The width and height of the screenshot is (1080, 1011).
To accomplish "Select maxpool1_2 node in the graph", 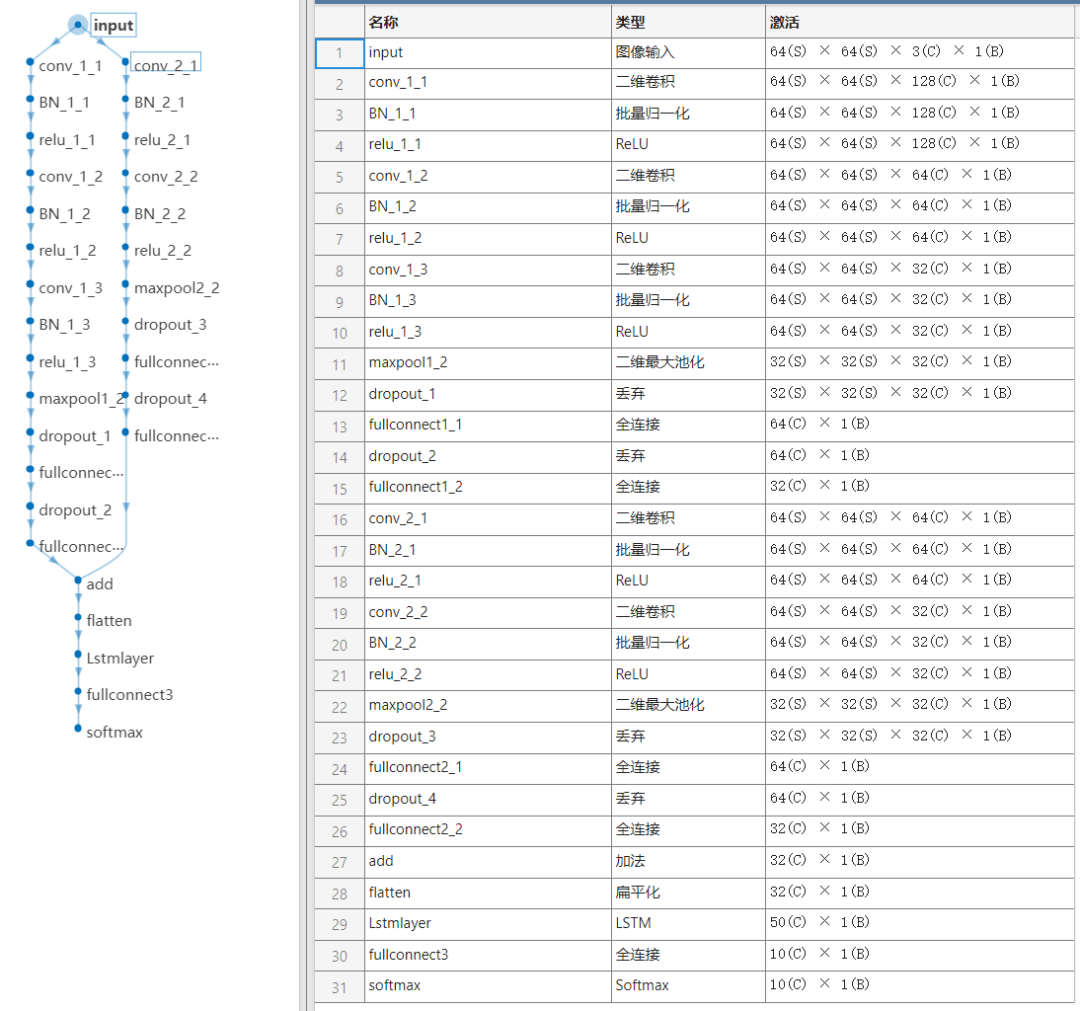I will point(81,399).
